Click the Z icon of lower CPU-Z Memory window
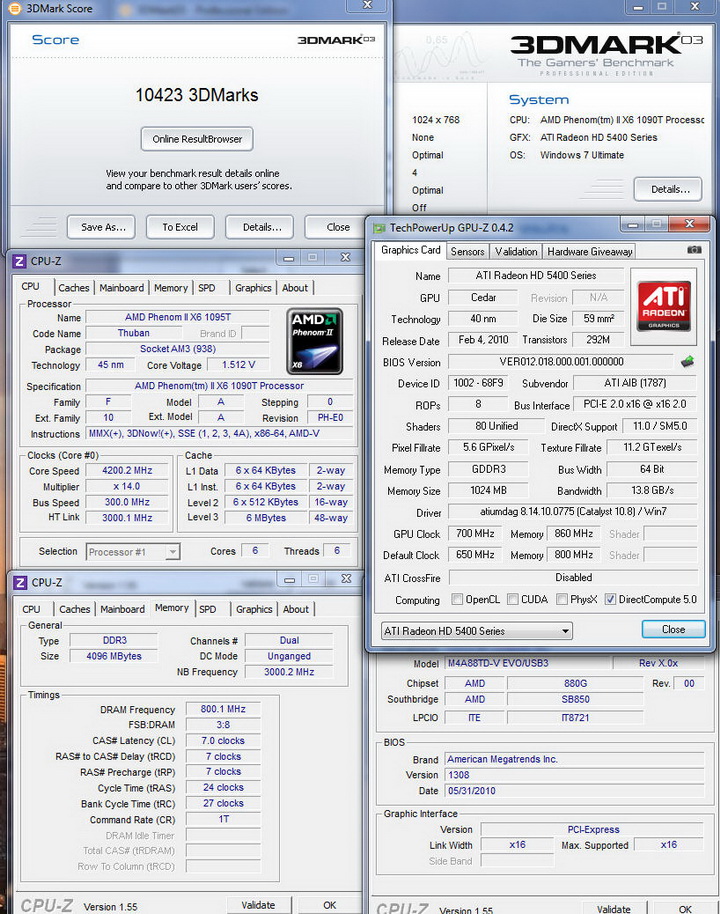720x914 pixels. point(20,582)
